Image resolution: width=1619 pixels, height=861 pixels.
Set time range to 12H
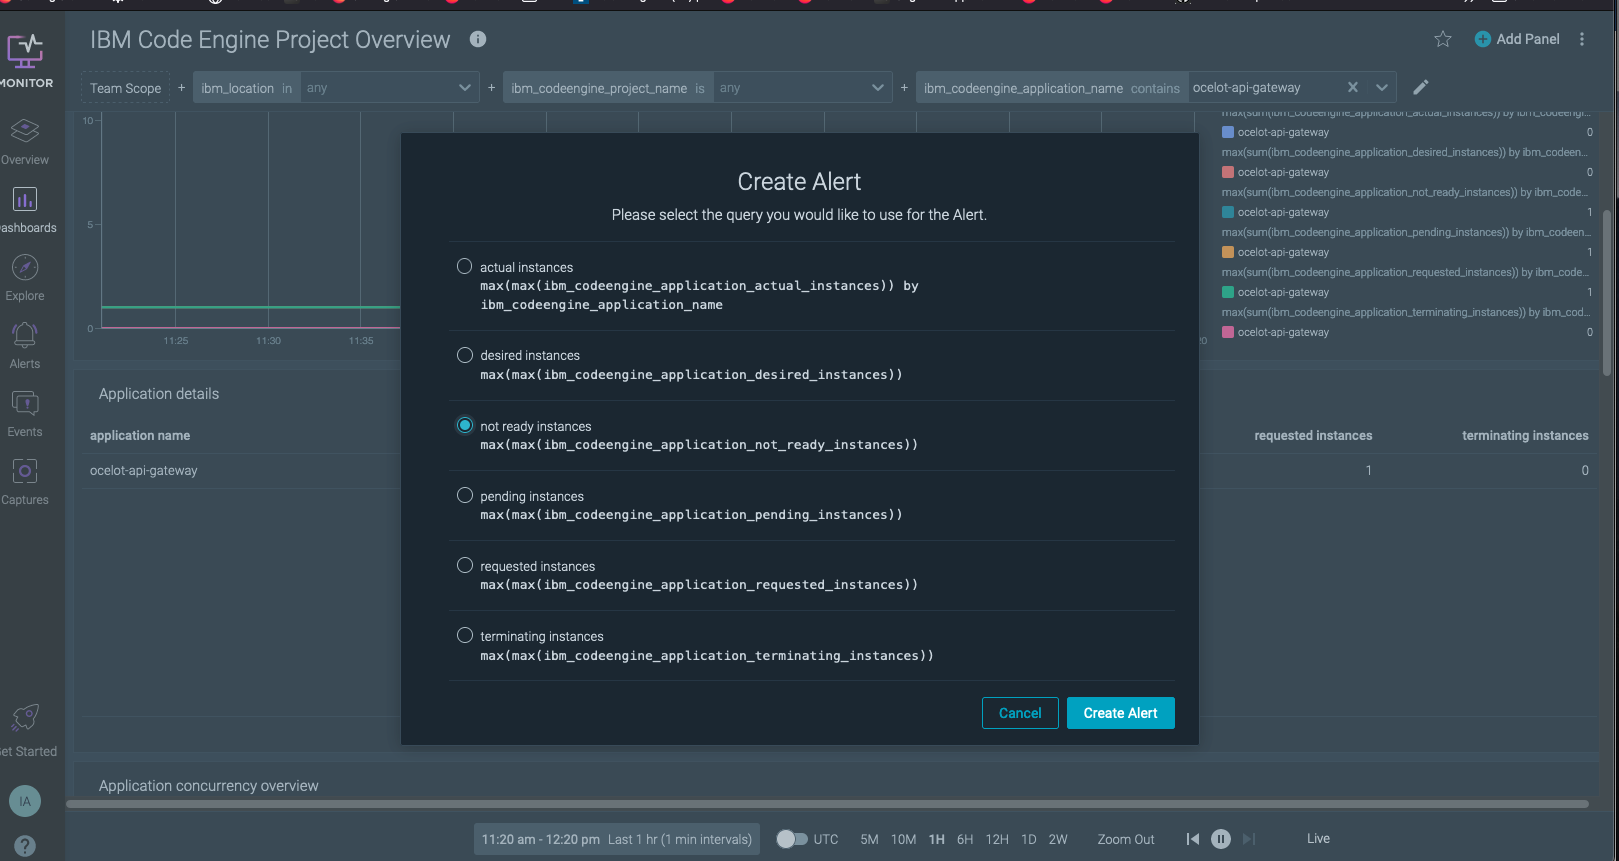[x=997, y=839]
